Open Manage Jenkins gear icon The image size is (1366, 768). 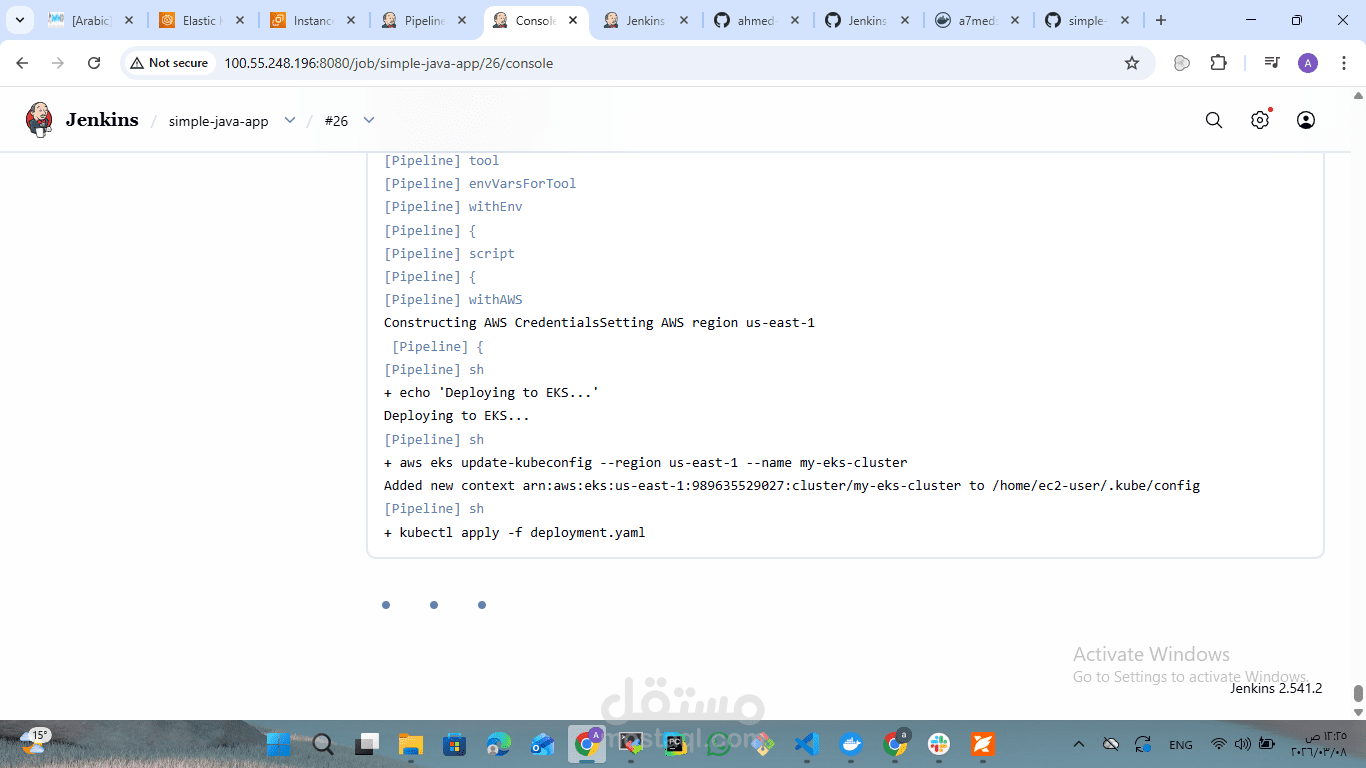tap(1260, 120)
